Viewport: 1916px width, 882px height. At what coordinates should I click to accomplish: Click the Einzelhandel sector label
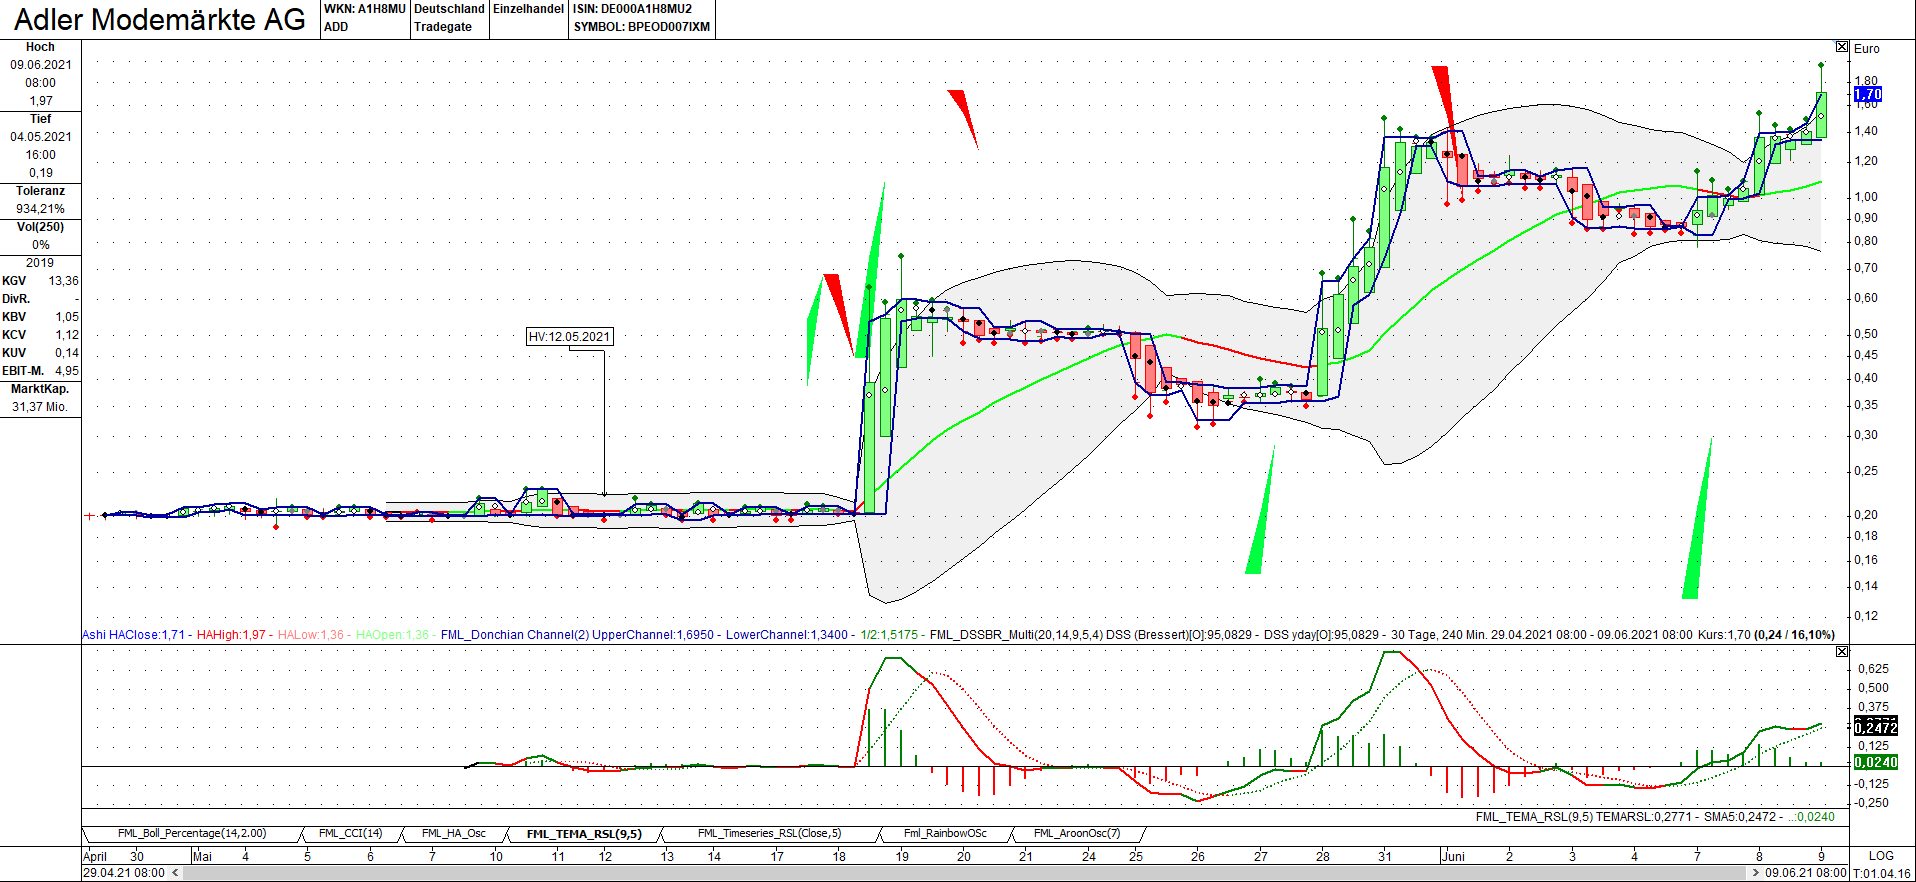528,9
